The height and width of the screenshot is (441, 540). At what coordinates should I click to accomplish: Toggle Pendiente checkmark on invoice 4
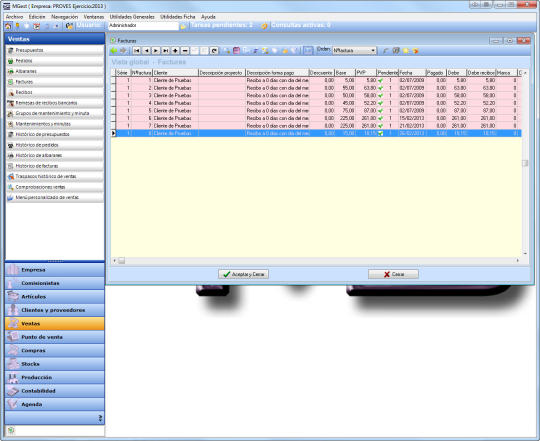(381, 103)
